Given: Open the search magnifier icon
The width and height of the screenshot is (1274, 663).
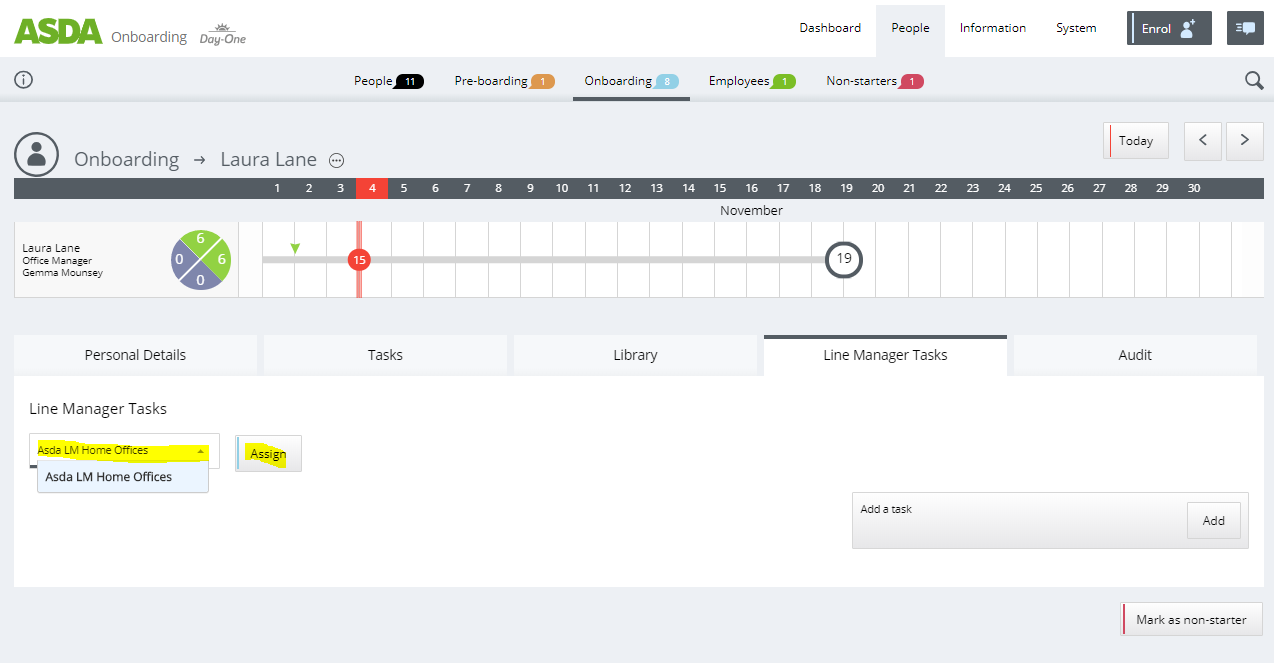Looking at the screenshot, I should pyautogui.click(x=1254, y=81).
